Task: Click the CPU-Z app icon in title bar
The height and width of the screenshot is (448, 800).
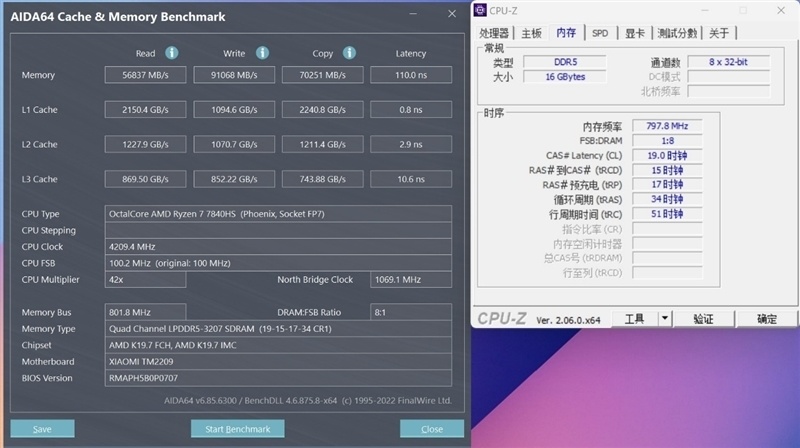Action: [480, 10]
